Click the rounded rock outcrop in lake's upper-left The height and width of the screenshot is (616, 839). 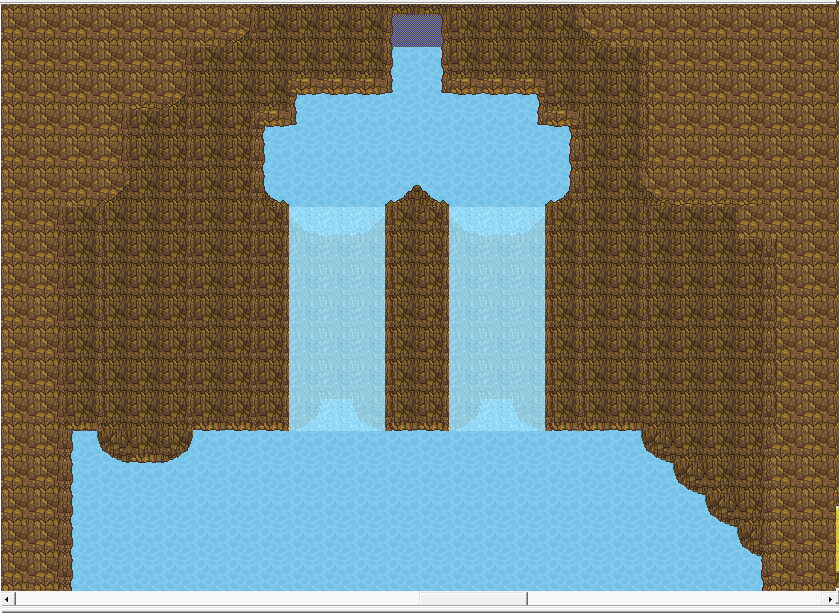tap(145, 444)
